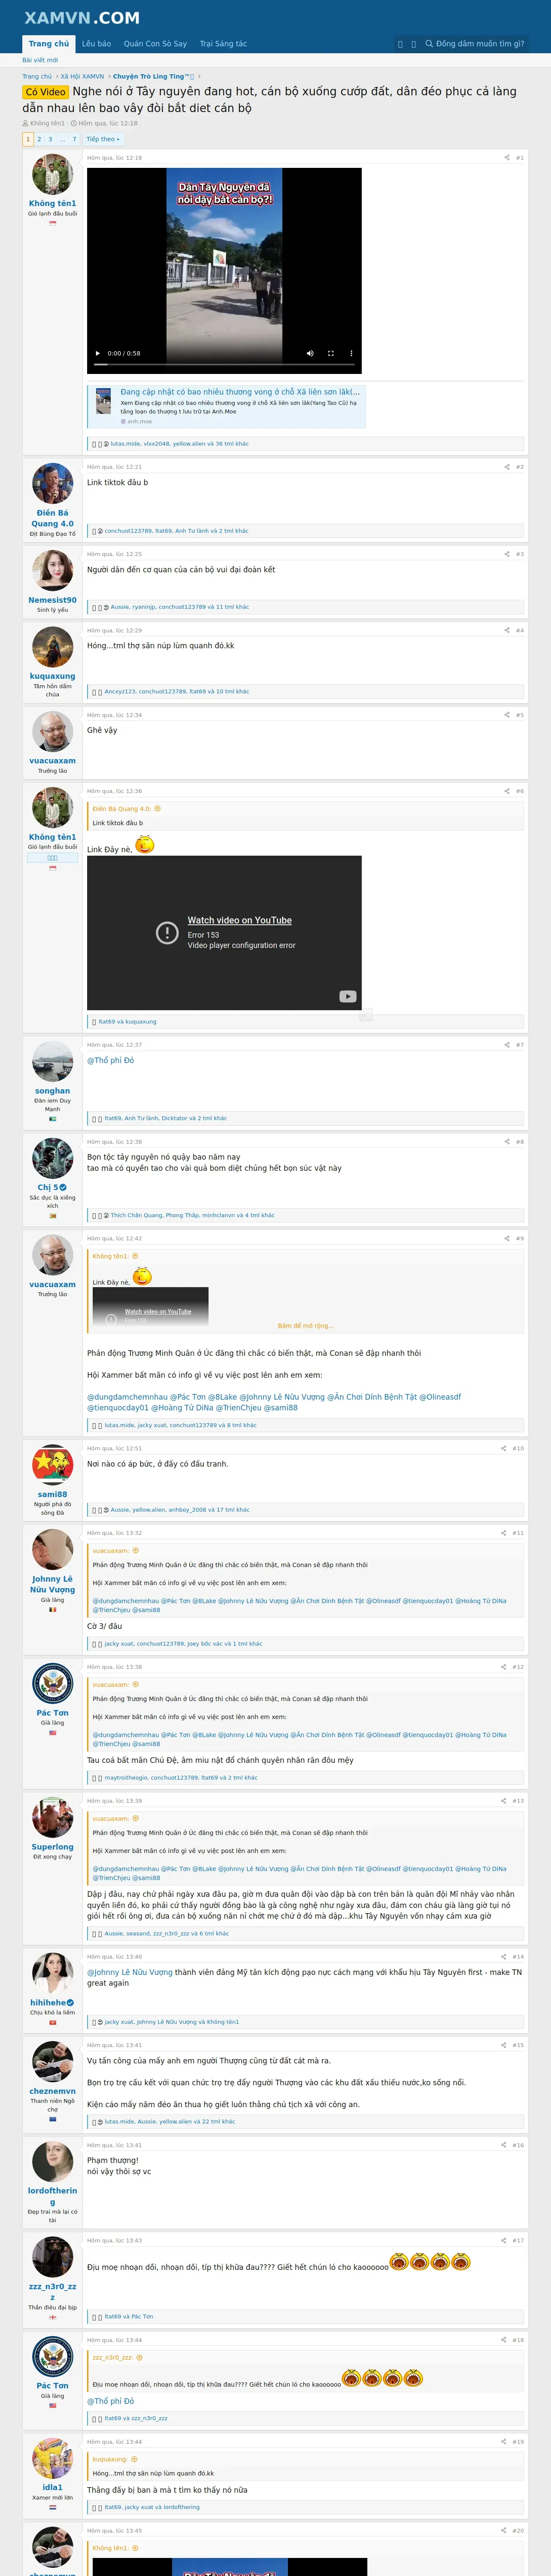Expand the collapsed quote via 'Bấm để mở rộng...'
The height and width of the screenshot is (2576, 551).
[x=306, y=1326]
